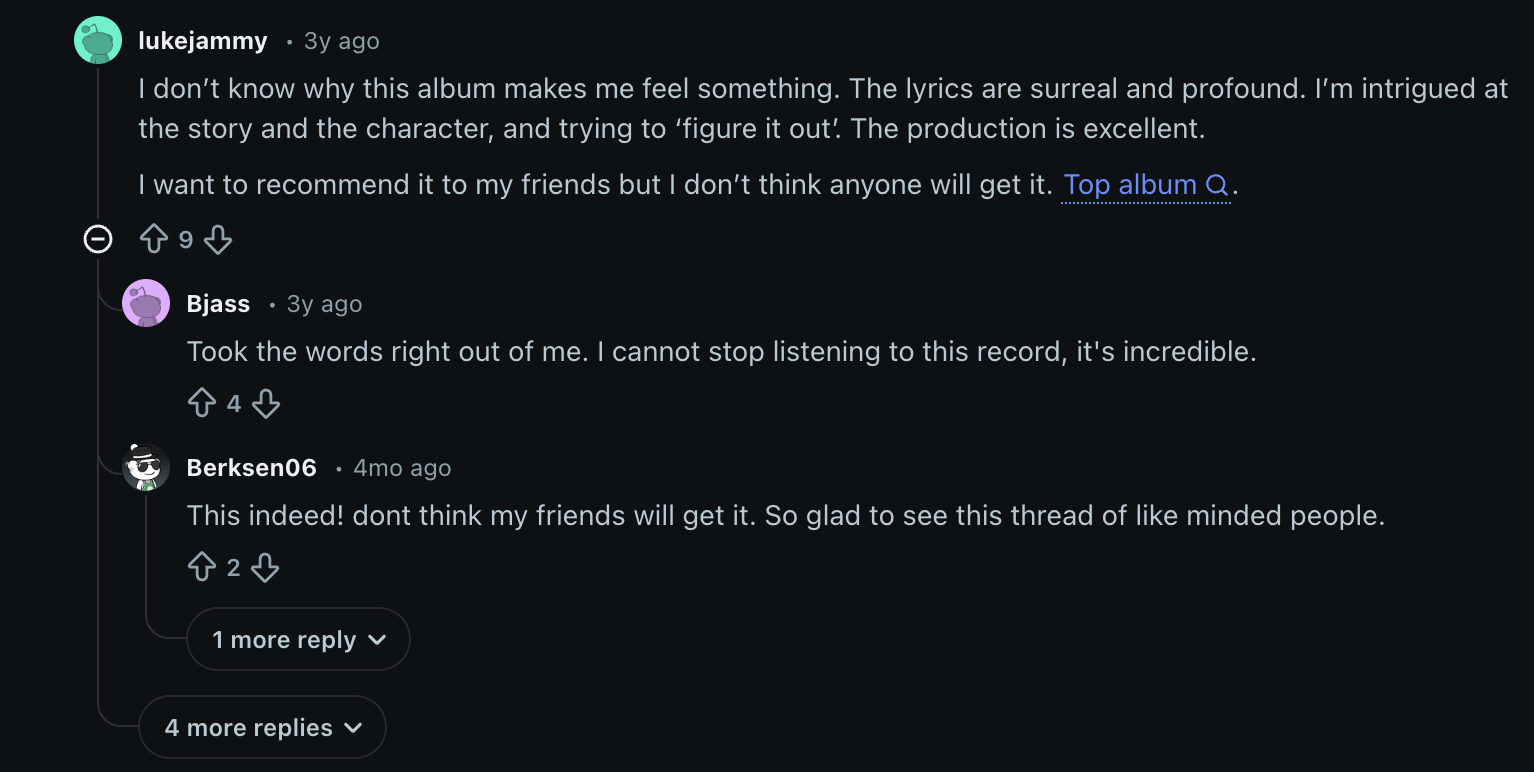
Task: Click the 4mo ago timestamp on Berksen06's reply
Action: click(x=401, y=468)
